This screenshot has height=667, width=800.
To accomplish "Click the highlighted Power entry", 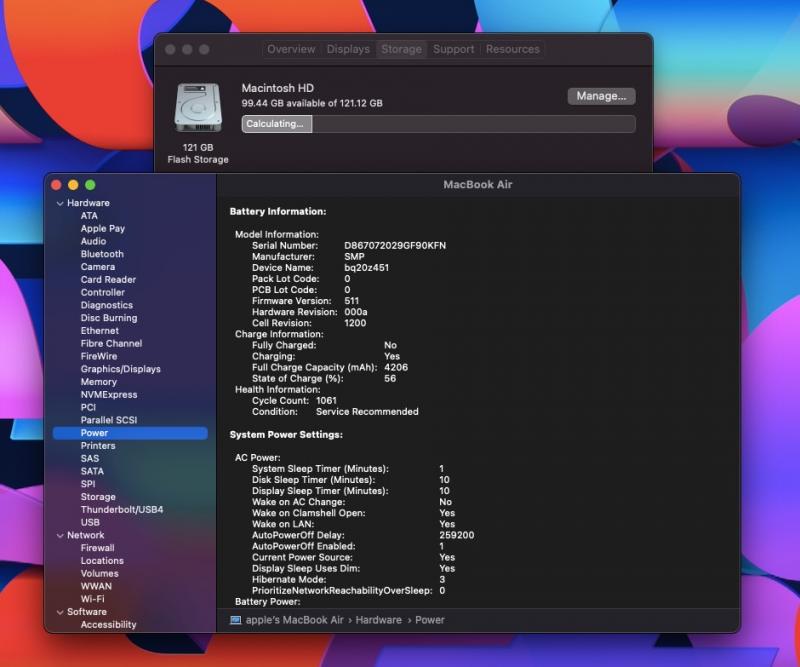I will click(130, 433).
